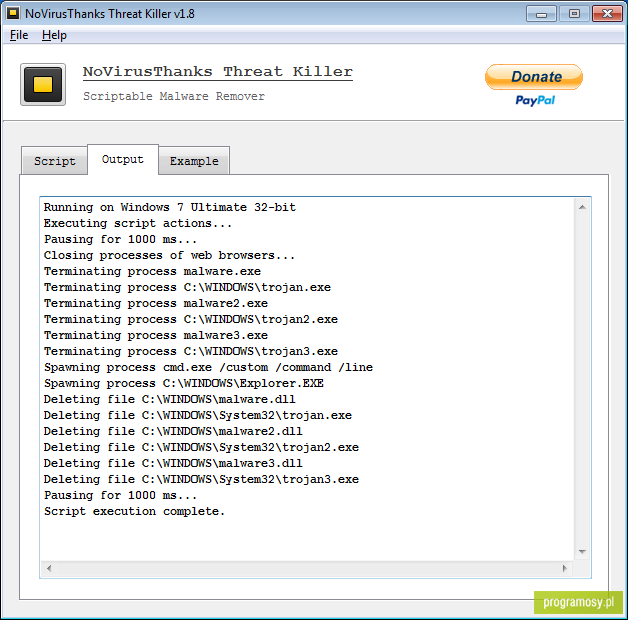Click line 'Deleting file C:\WINDOWS\System32\trojan3.exe'
Screen dimensions: 629x620
click(x=201, y=480)
